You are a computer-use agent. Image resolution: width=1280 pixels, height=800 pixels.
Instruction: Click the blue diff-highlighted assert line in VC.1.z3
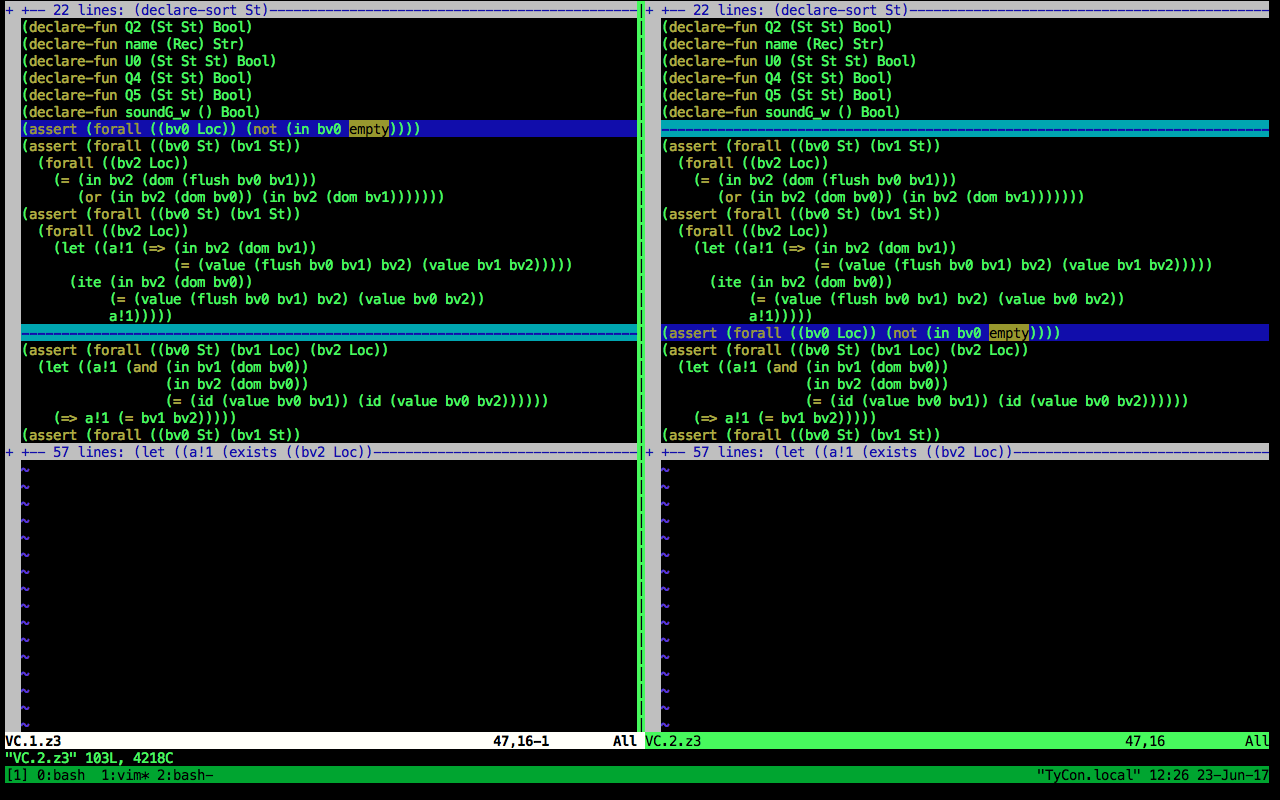pyautogui.click(x=329, y=129)
